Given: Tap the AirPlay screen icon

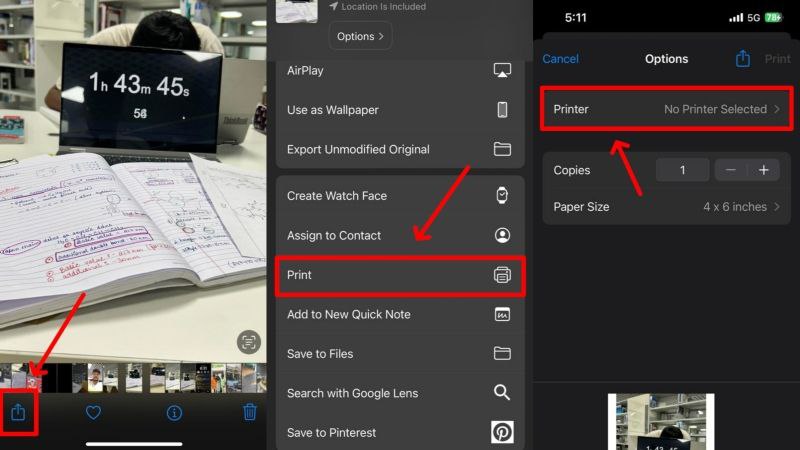Looking at the screenshot, I should pos(502,70).
